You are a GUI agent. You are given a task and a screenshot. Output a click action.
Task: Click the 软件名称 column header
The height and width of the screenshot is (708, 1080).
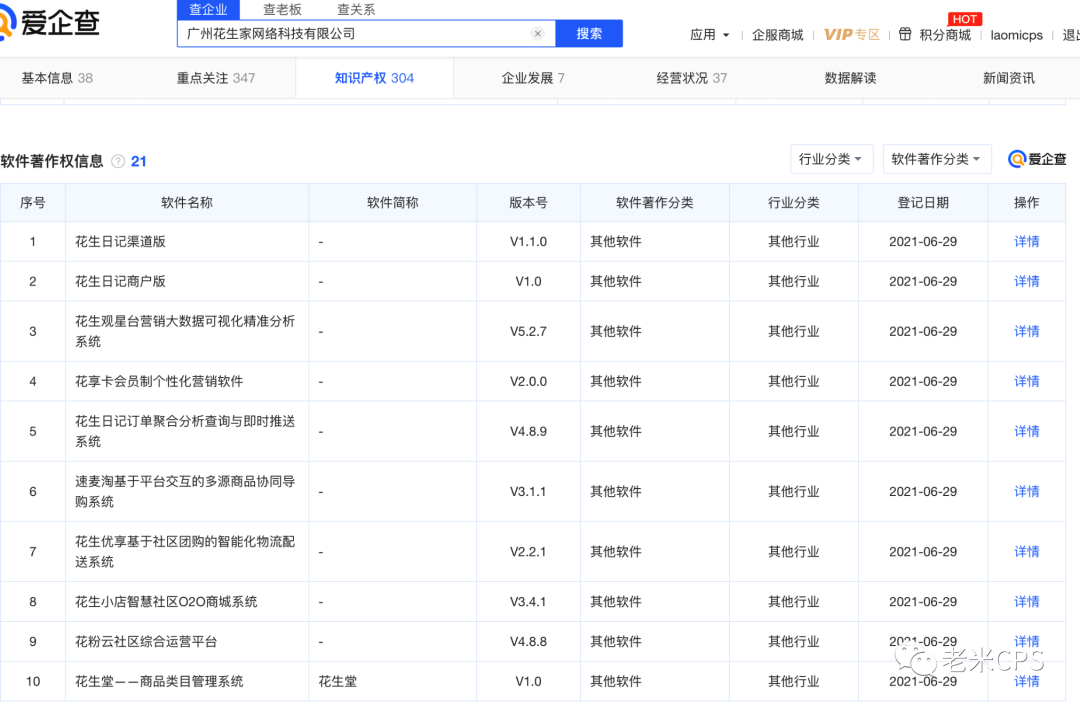(187, 202)
